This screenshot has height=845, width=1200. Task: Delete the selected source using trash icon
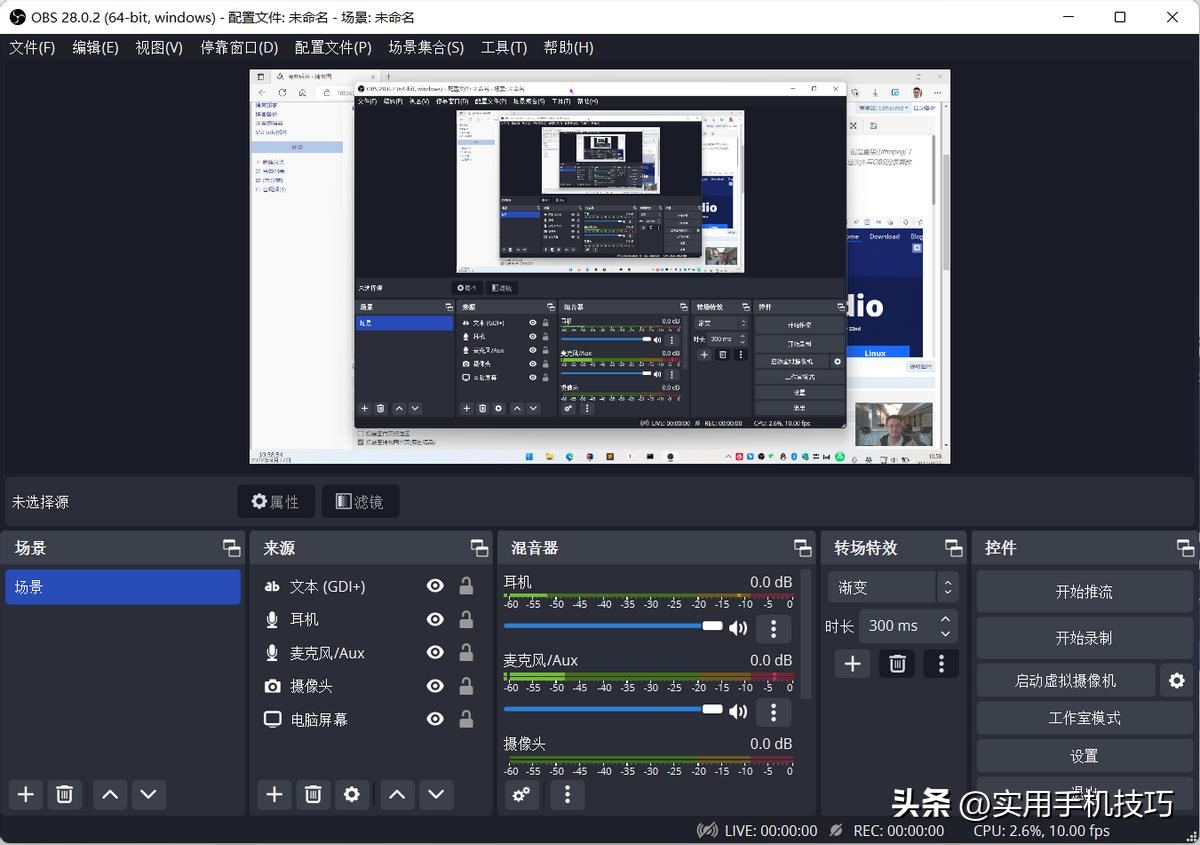(313, 794)
